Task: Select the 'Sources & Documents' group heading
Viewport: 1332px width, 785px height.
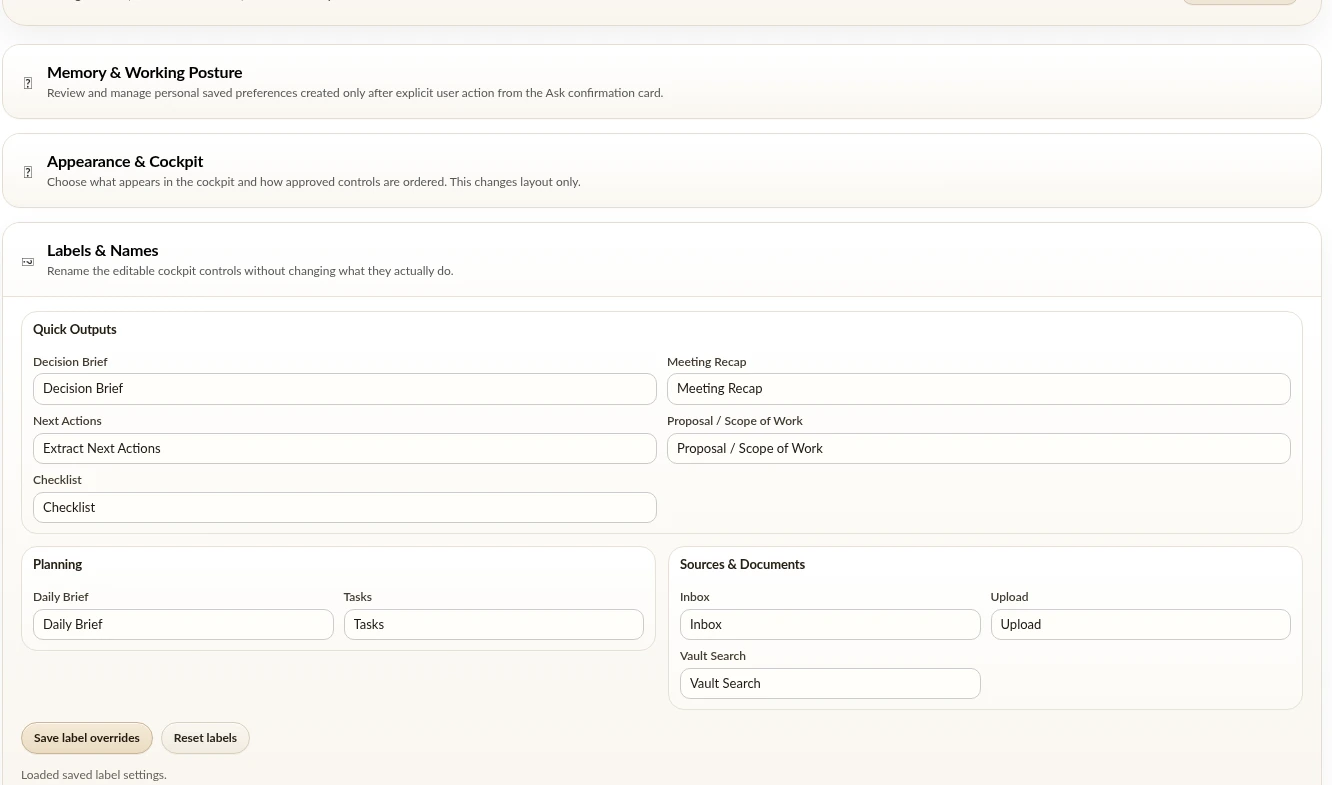Action: pos(742,565)
